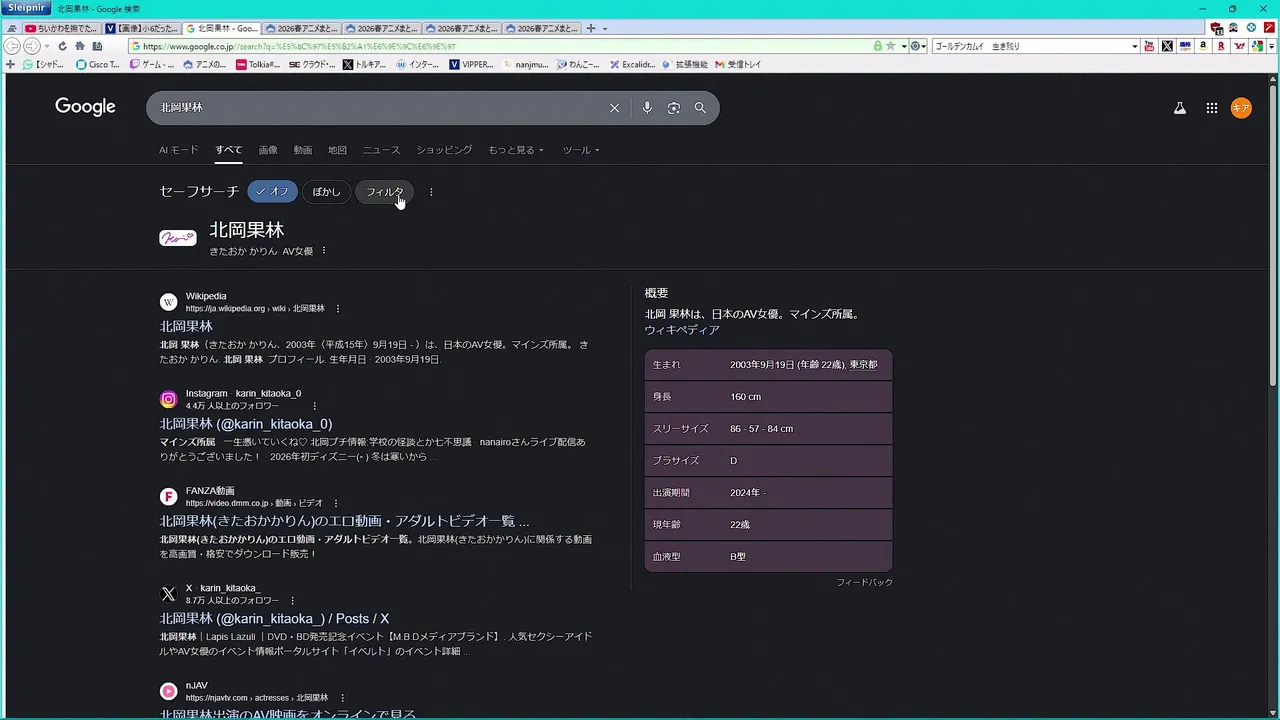
Task: Open the orange Google account avatar
Action: 1241,108
